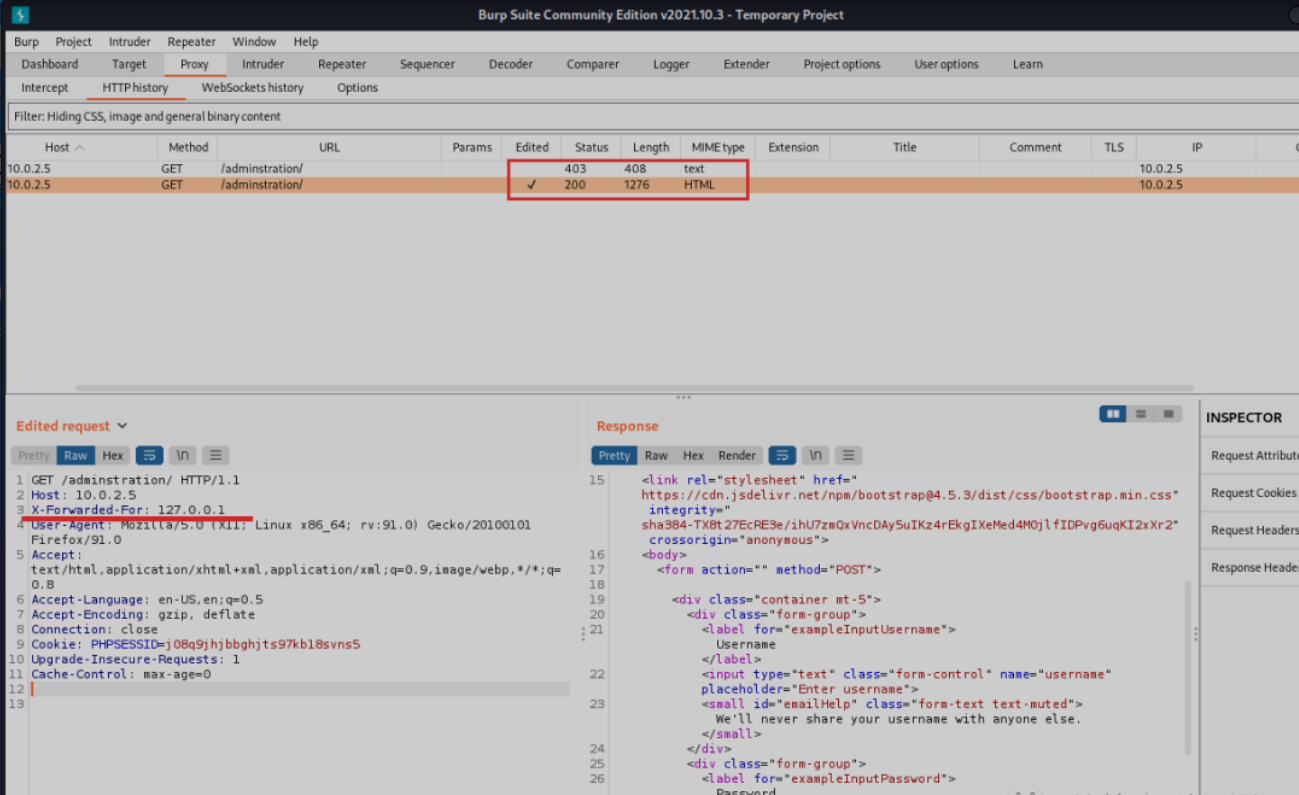Viewport: 1299px width, 795px height.
Task: Open the Learn tab
Action: pos(1027,64)
